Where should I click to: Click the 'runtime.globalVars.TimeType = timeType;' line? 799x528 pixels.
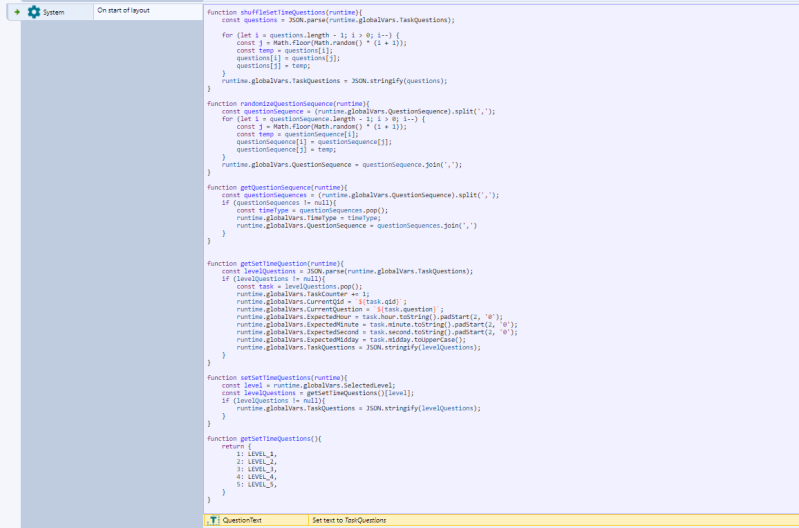[308, 218]
